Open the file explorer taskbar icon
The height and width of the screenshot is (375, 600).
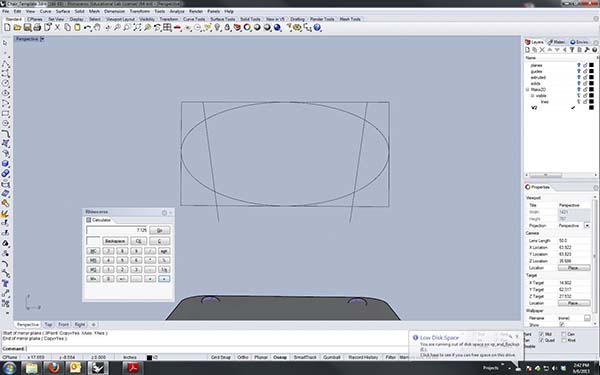click(x=32, y=368)
